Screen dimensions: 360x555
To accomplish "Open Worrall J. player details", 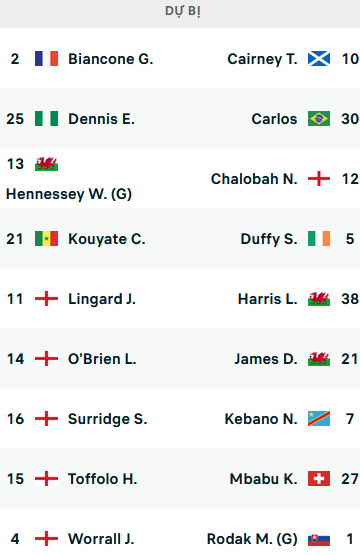I will pos(101,539).
